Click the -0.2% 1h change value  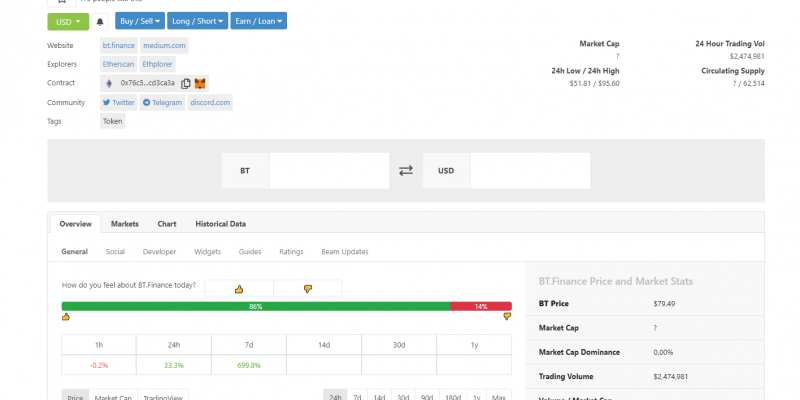coord(99,365)
